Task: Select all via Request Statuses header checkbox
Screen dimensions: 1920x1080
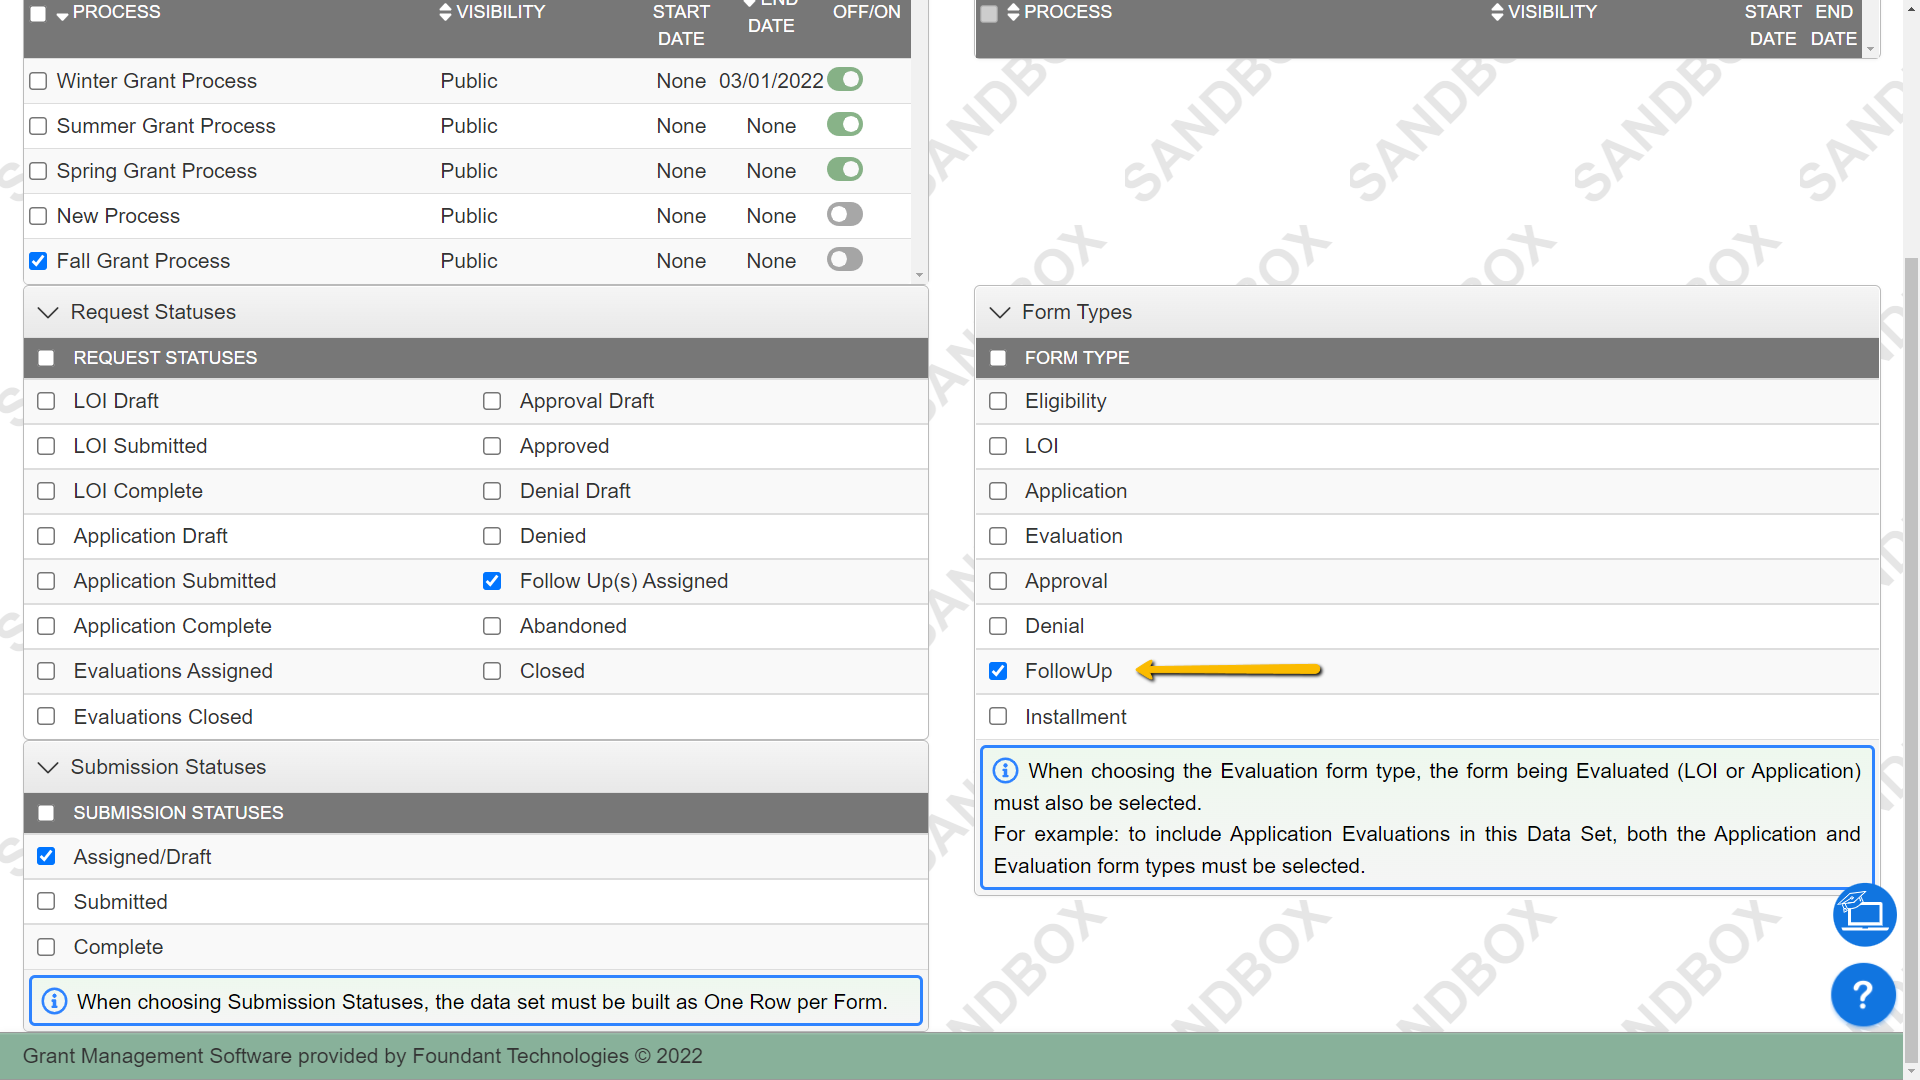Action: tap(46, 358)
